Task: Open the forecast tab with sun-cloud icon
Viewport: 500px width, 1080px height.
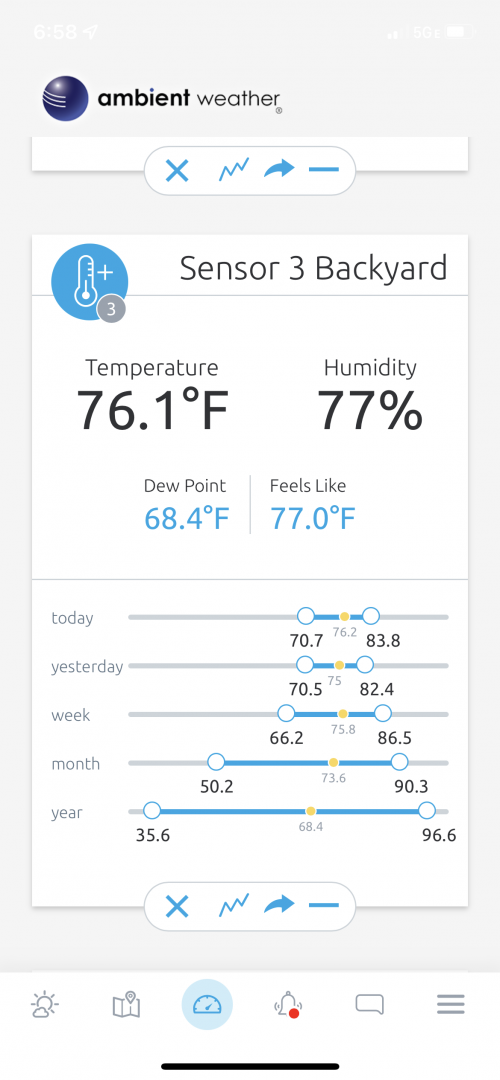Action: point(46,1005)
